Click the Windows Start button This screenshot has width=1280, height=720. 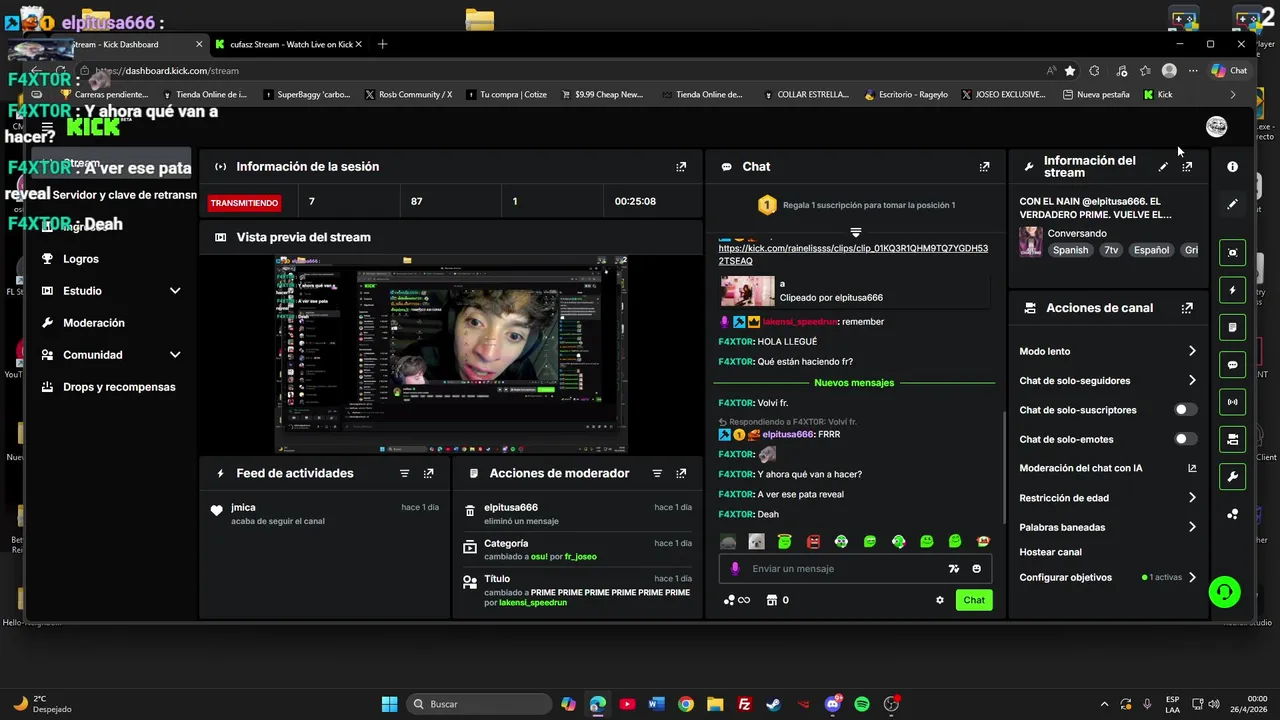pos(389,704)
